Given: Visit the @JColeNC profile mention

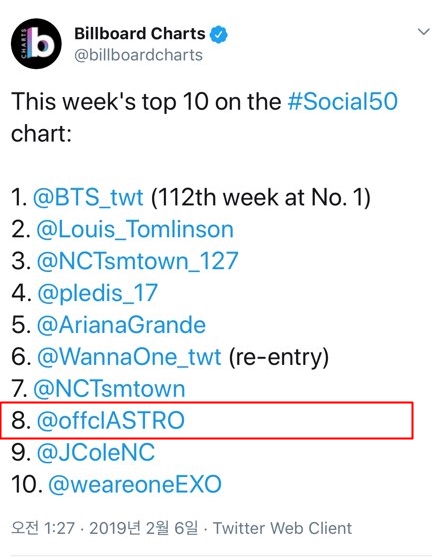Looking at the screenshot, I should click(x=96, y=453).
